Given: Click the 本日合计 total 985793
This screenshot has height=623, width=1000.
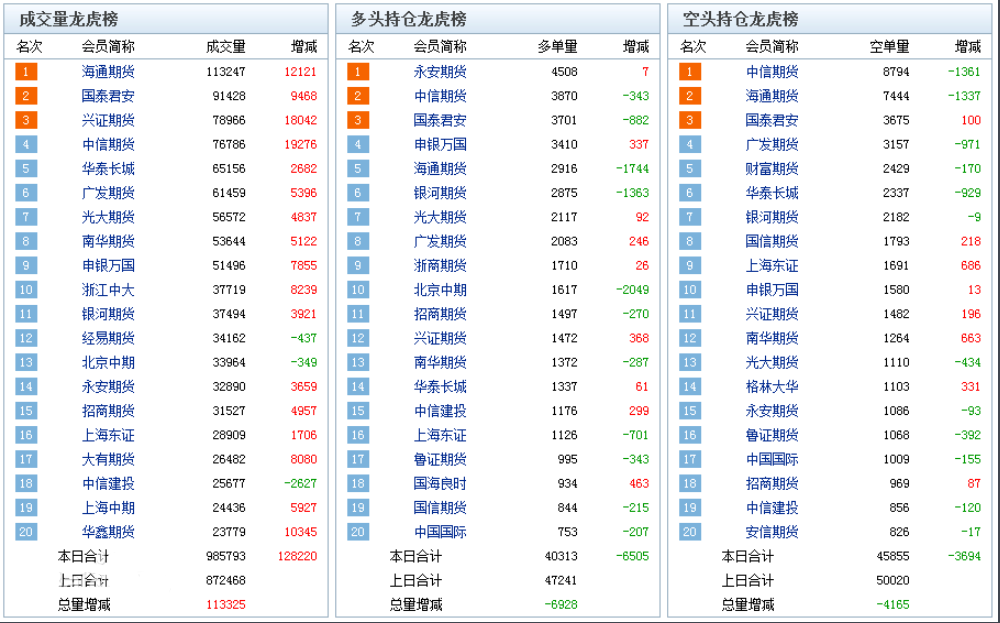Looking at the screenshot, I should (x=226, y=556).
